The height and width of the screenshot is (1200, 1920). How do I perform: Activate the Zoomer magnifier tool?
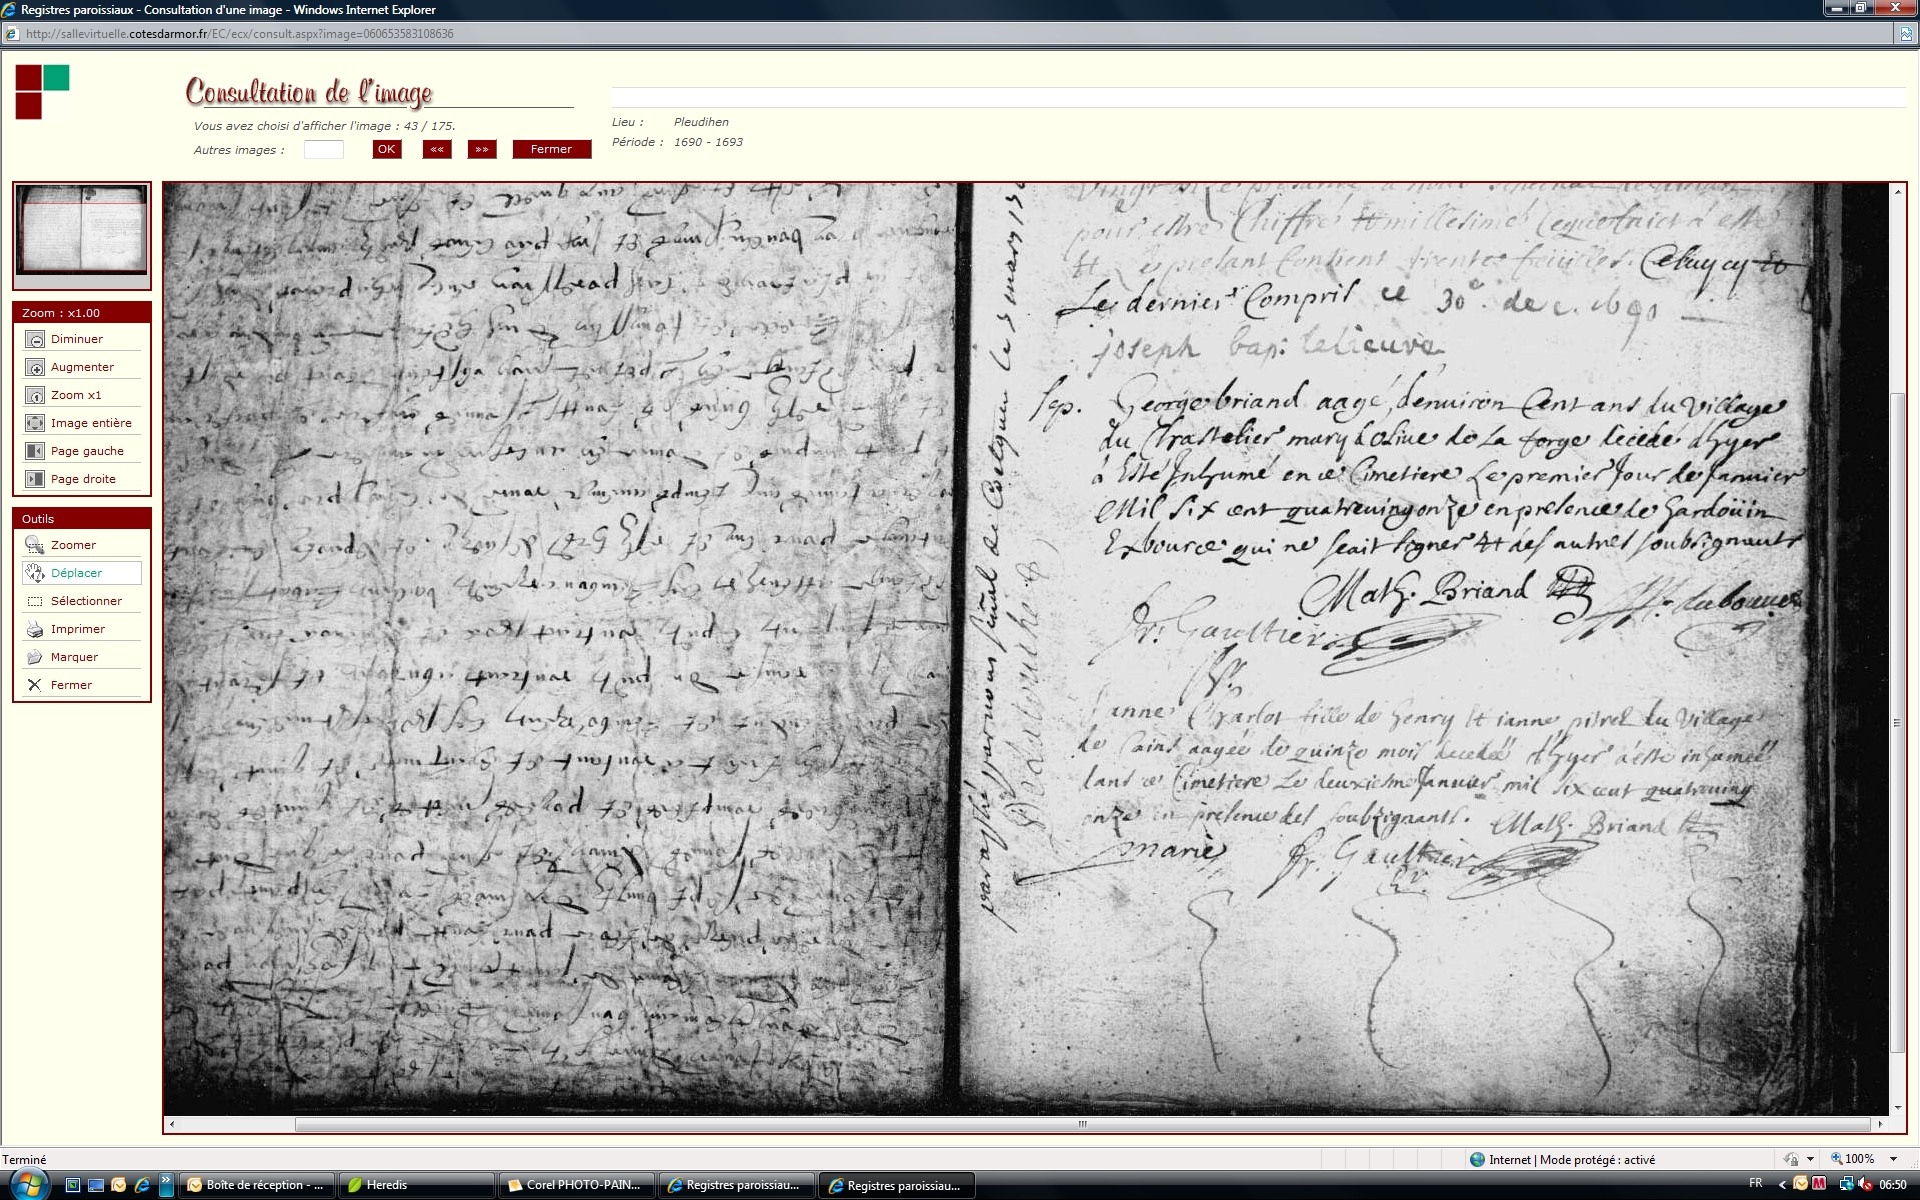click(x=35, y=545)
